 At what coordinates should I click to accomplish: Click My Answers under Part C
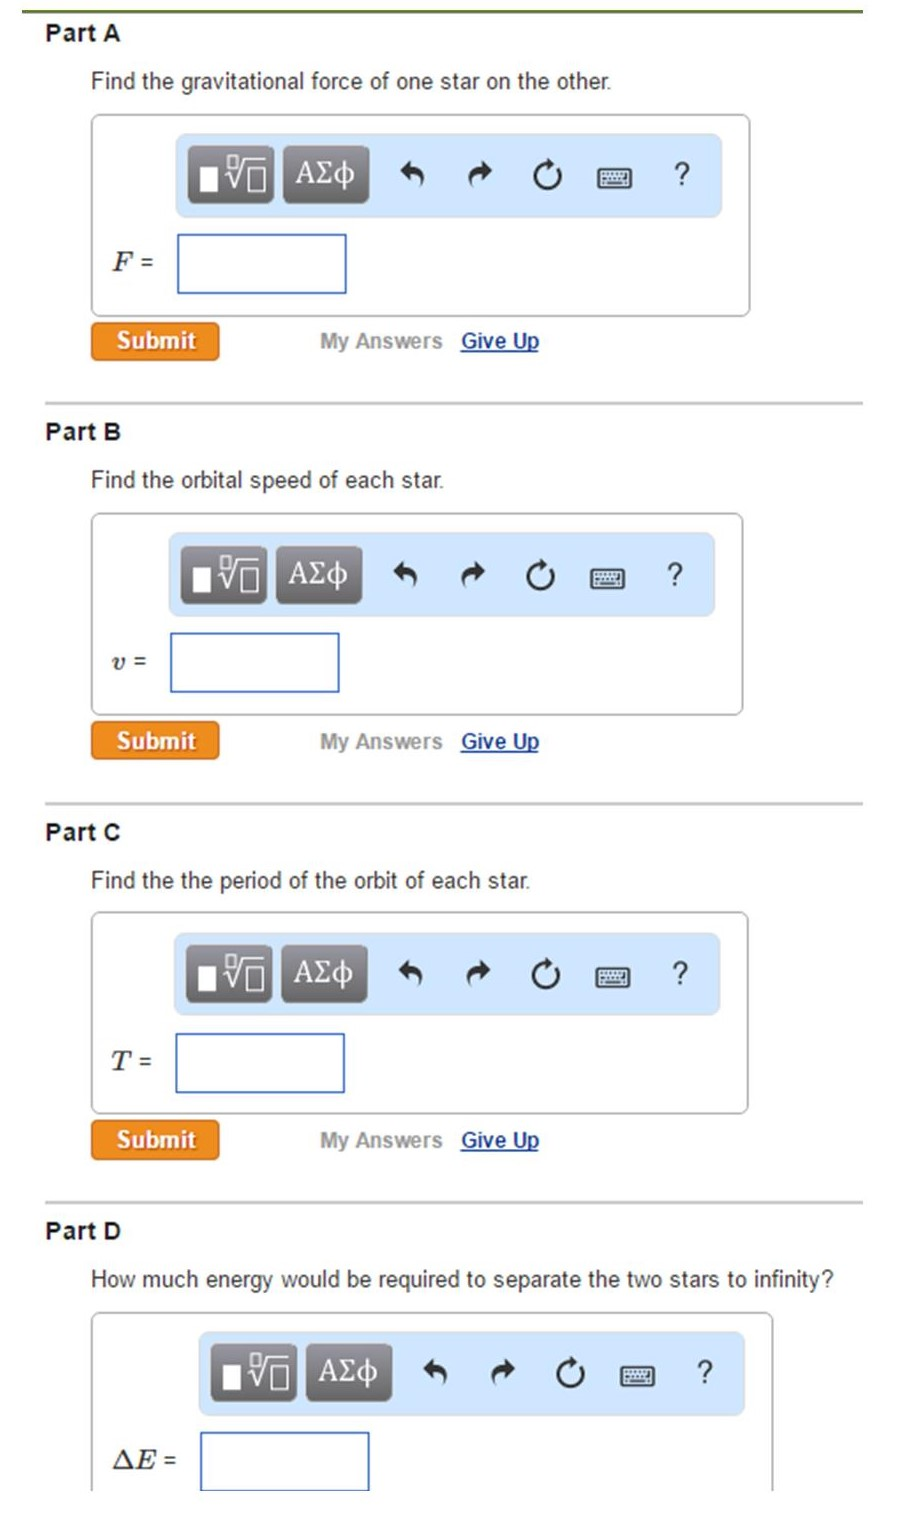[380, 1139]
